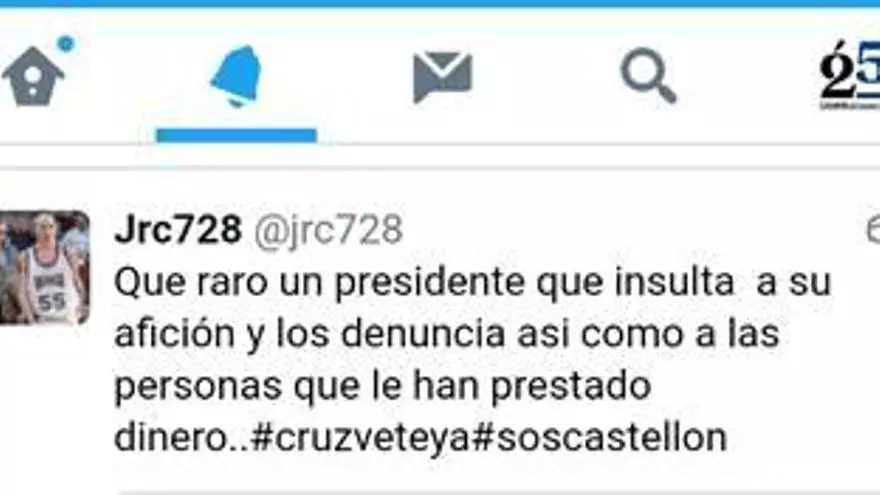Click the blue dot on Home icon
880x495 pixels.
pyautogui.click(x=66, y=43)
